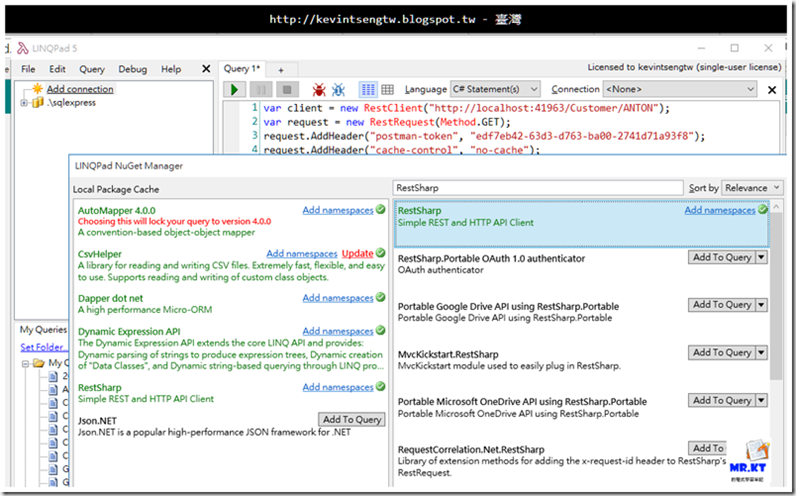This screenshot has width=796, height=496.
Task: Select the RestSharp search result row
Action: click(x=581, y=223)
